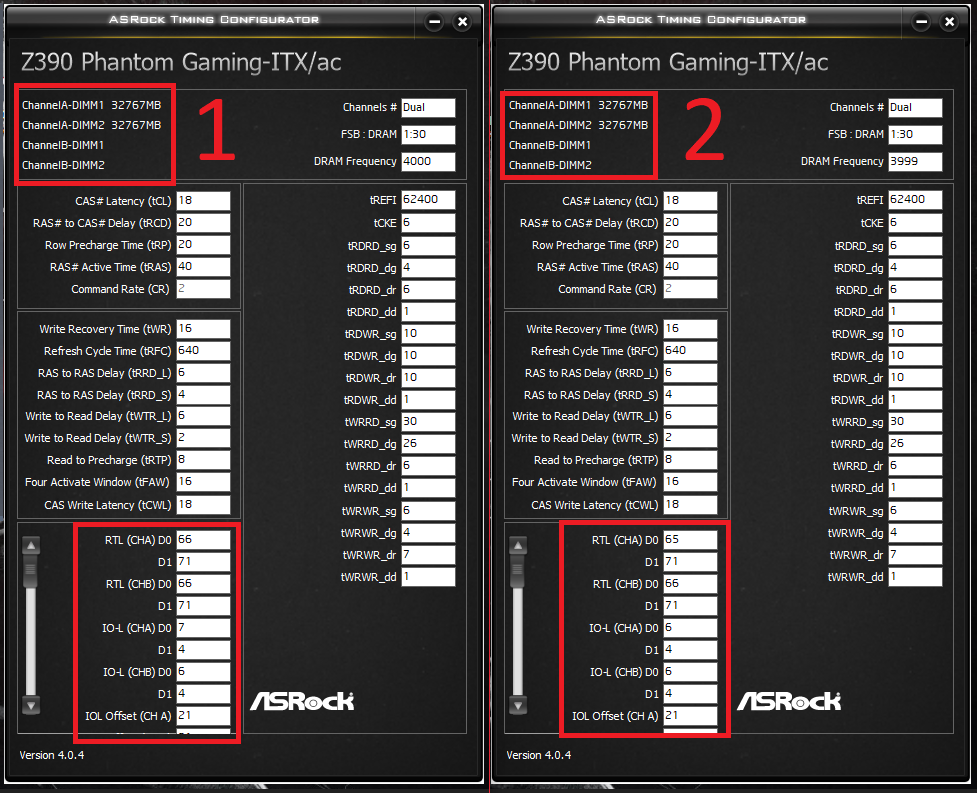The width and height of the screenshot is (977, 793).
Task: Click tWTR_L field in left window
Action: pos(203,416)
